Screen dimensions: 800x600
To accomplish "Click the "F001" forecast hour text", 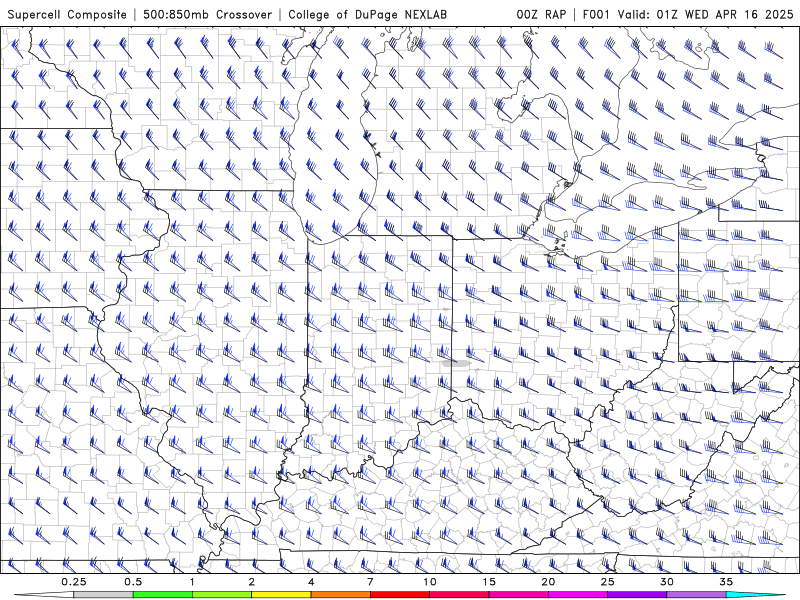I will [596, 14].
